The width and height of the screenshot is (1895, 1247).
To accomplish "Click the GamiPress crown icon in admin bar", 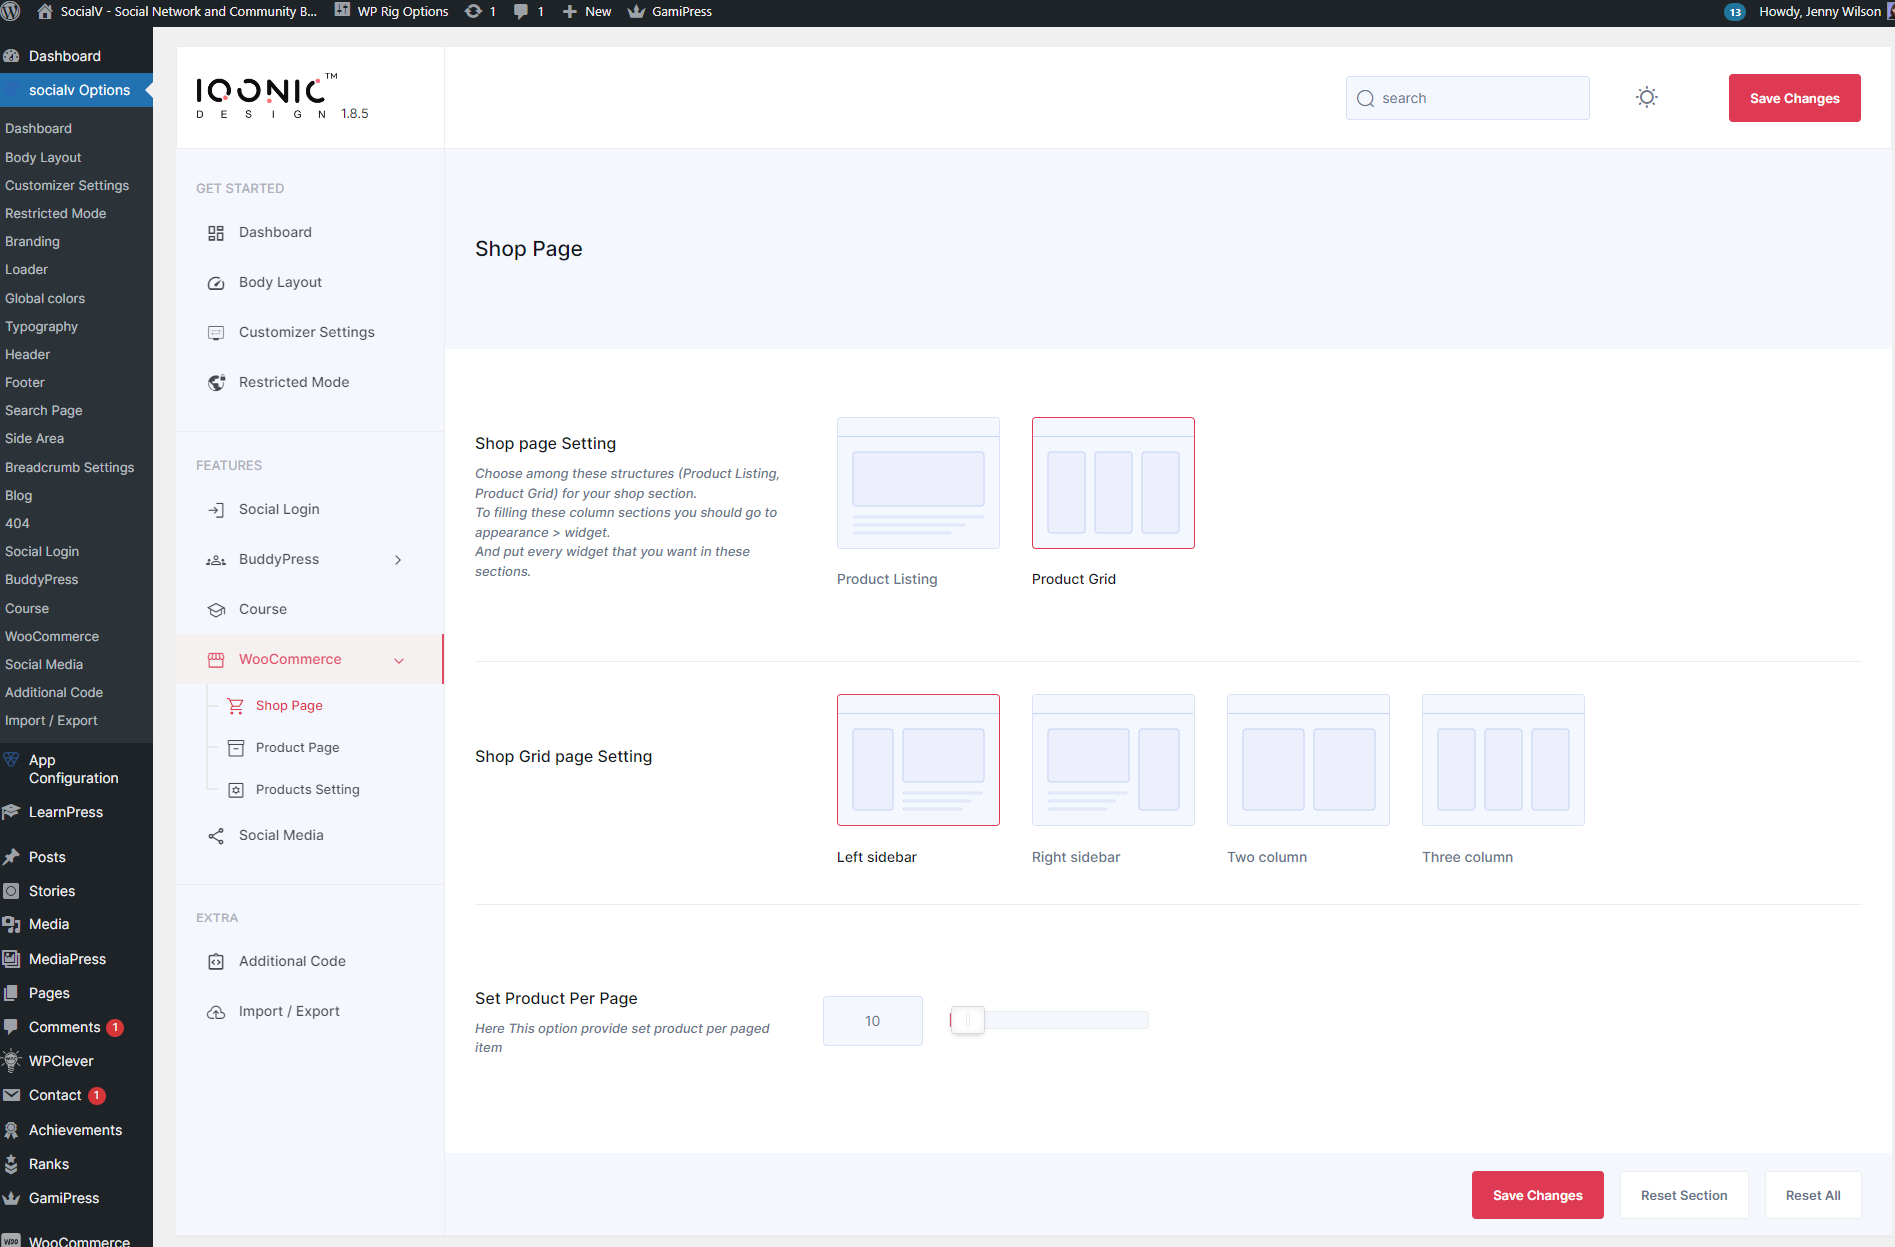I will coord(636,12).
